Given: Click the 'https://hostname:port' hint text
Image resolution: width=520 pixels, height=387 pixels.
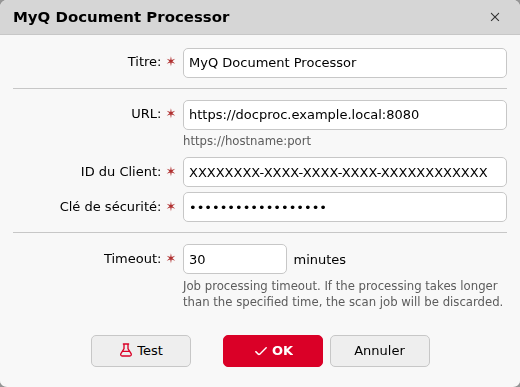Looking at the screenshot, I should coord(247,141).
